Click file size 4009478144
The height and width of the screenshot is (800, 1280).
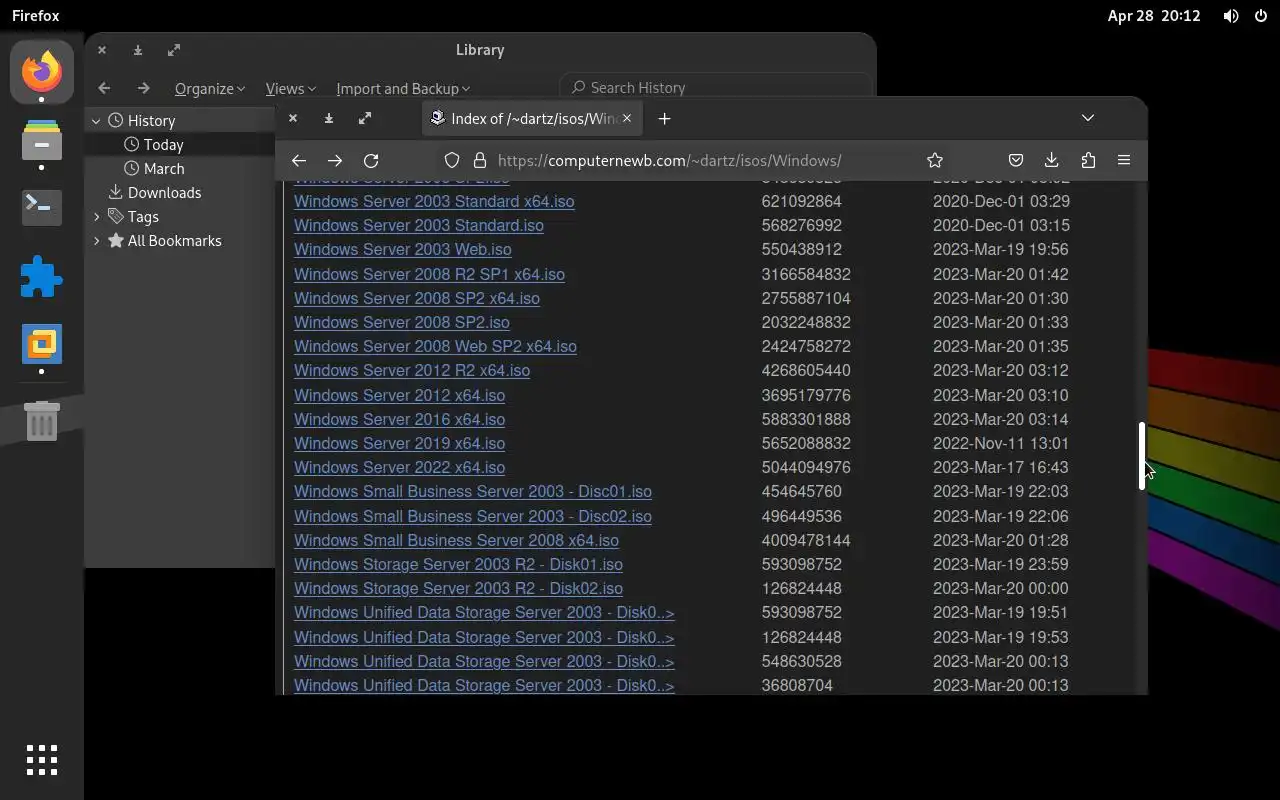(x=806, y=540)
